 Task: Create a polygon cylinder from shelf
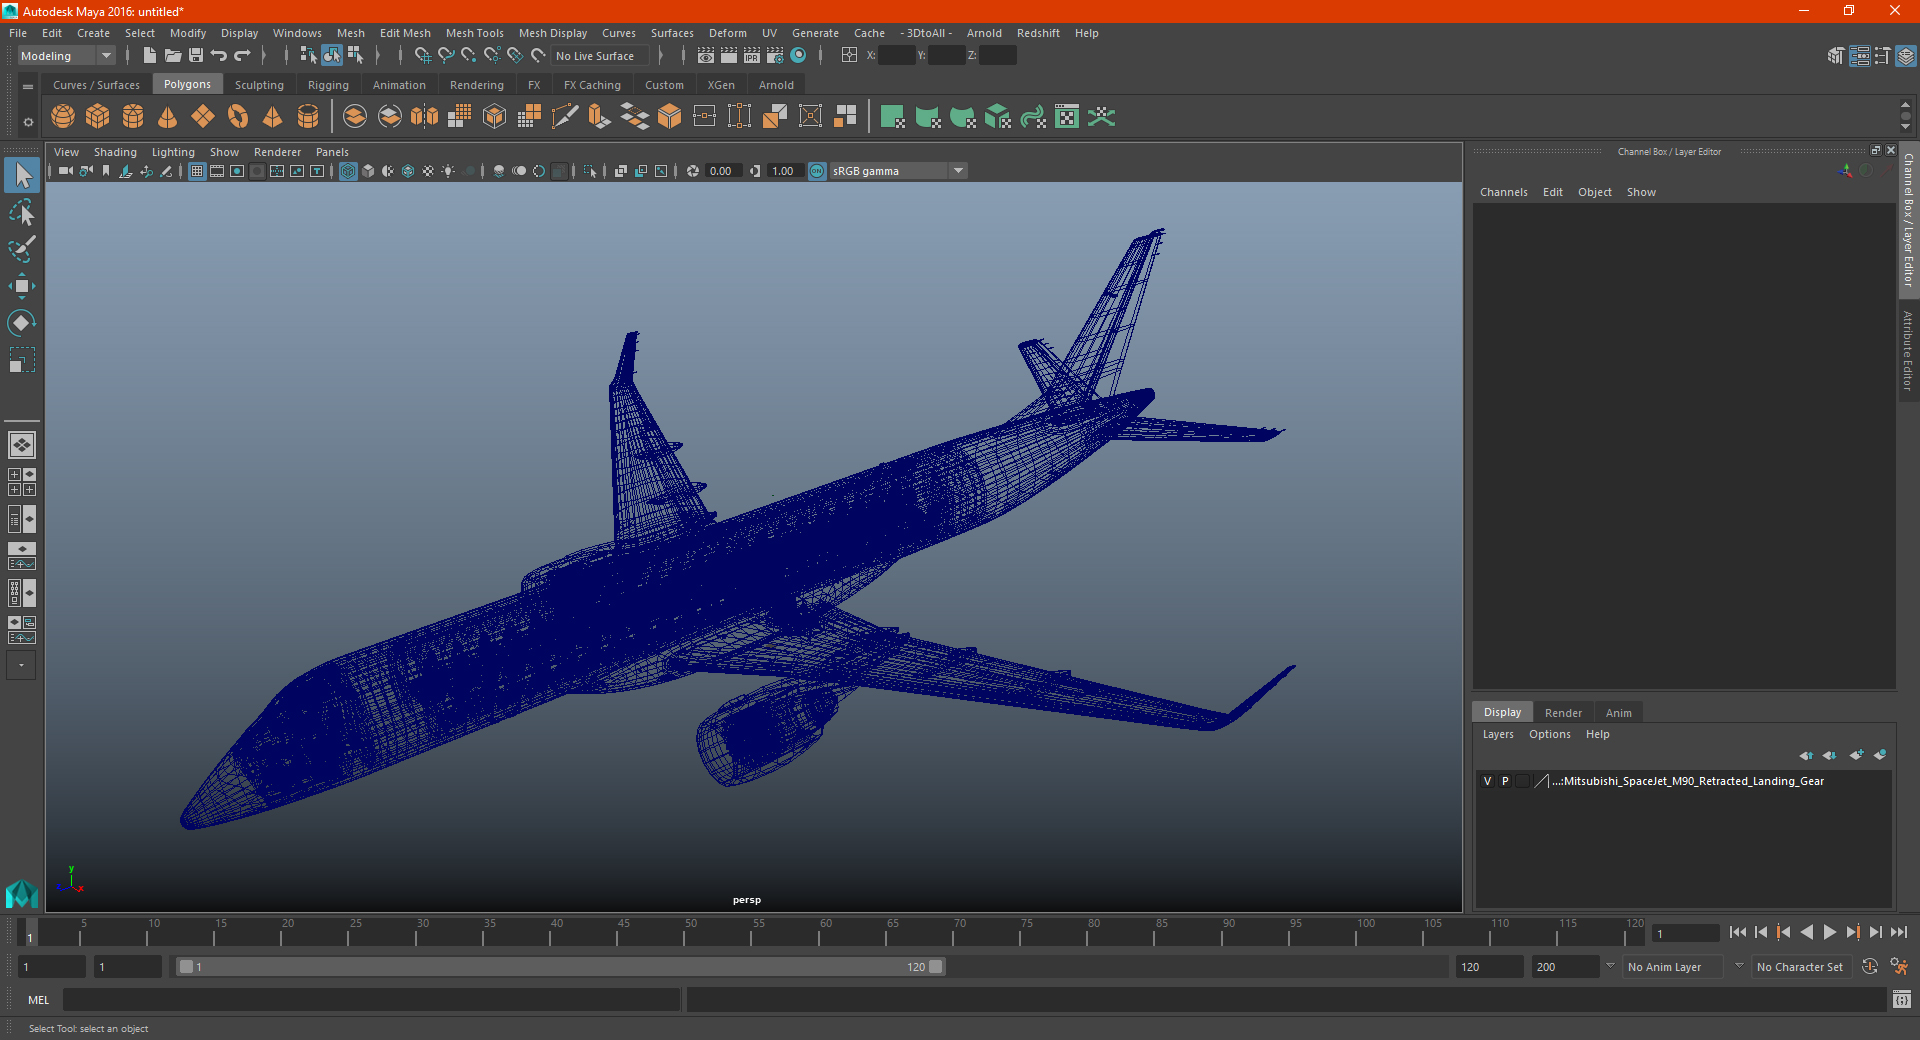point(133,117)
